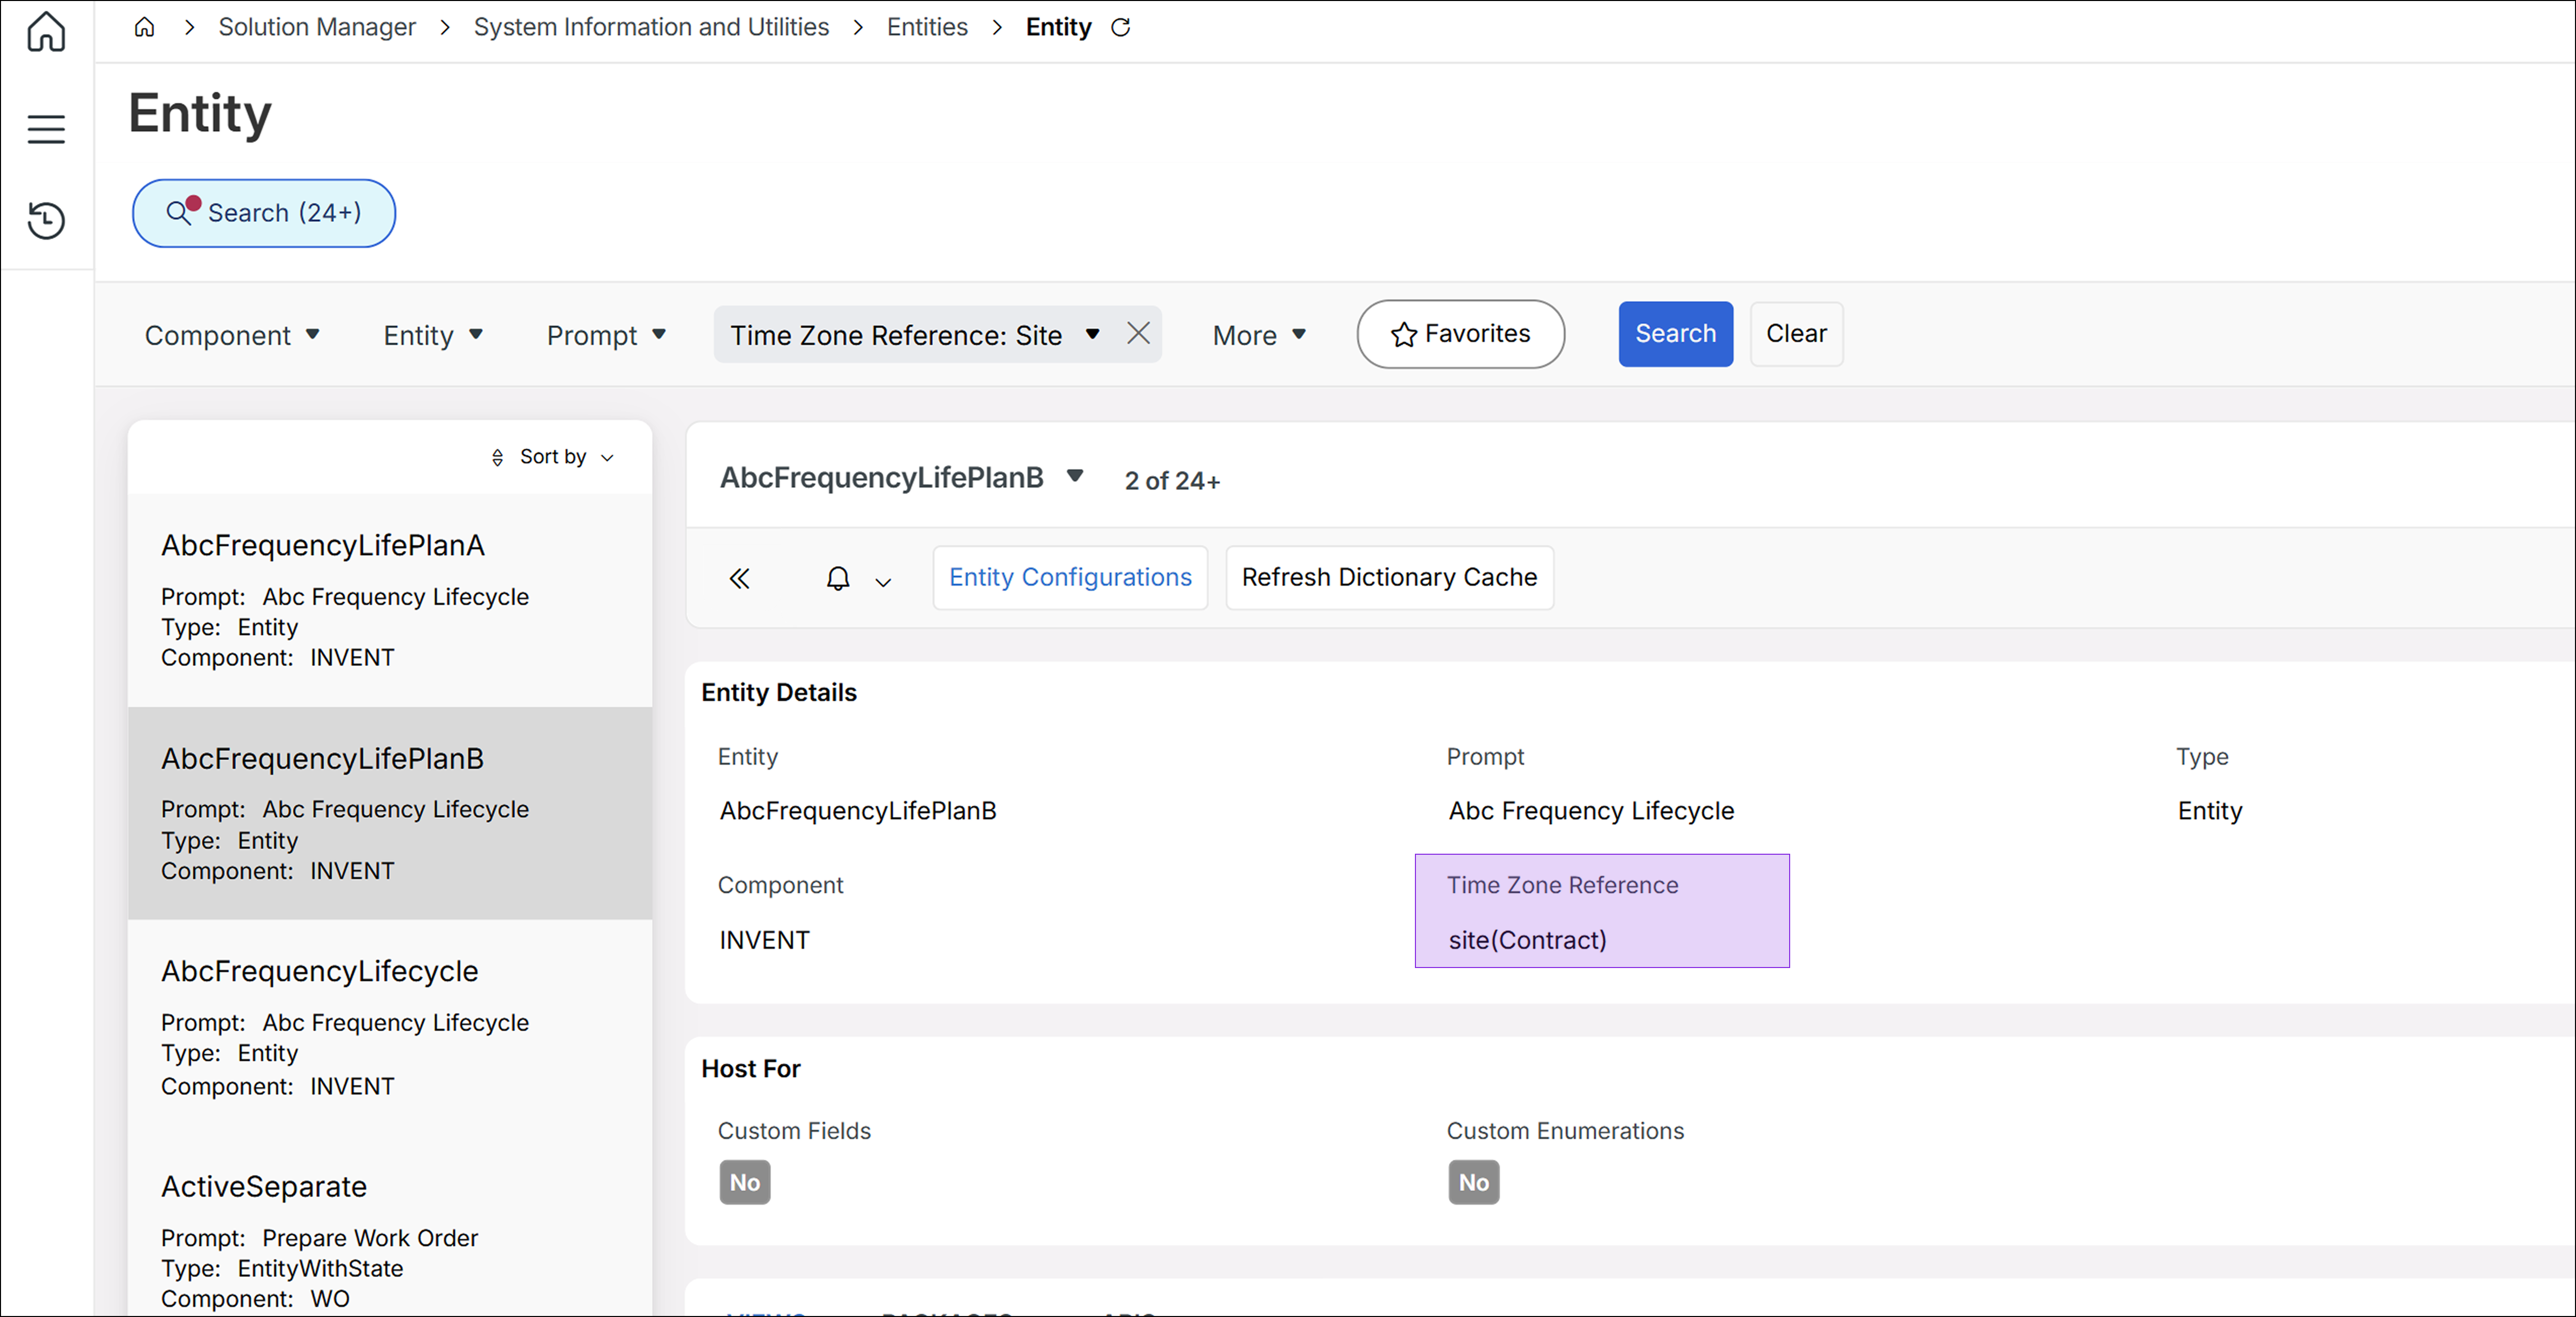Click Refresh Dictionary Cache
This screenshot has height=1317, width=2576.
(x=1389, y=577)
